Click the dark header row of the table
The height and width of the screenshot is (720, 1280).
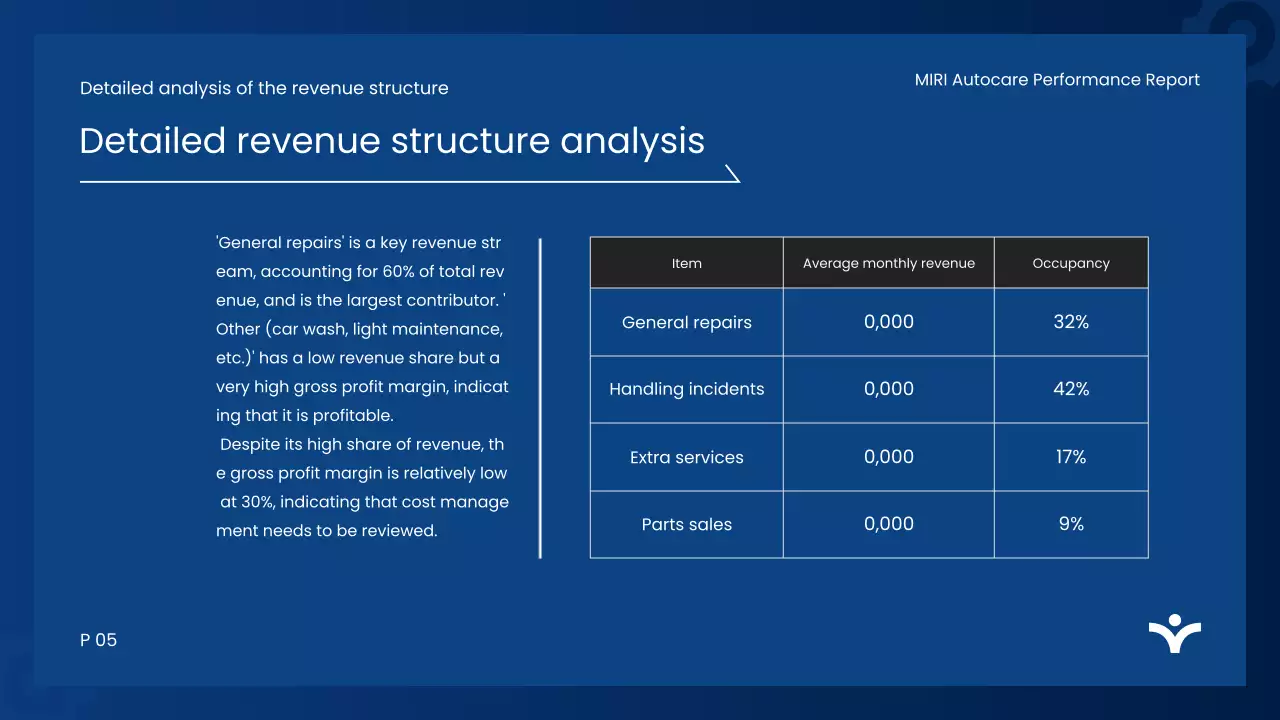[869, 262]
